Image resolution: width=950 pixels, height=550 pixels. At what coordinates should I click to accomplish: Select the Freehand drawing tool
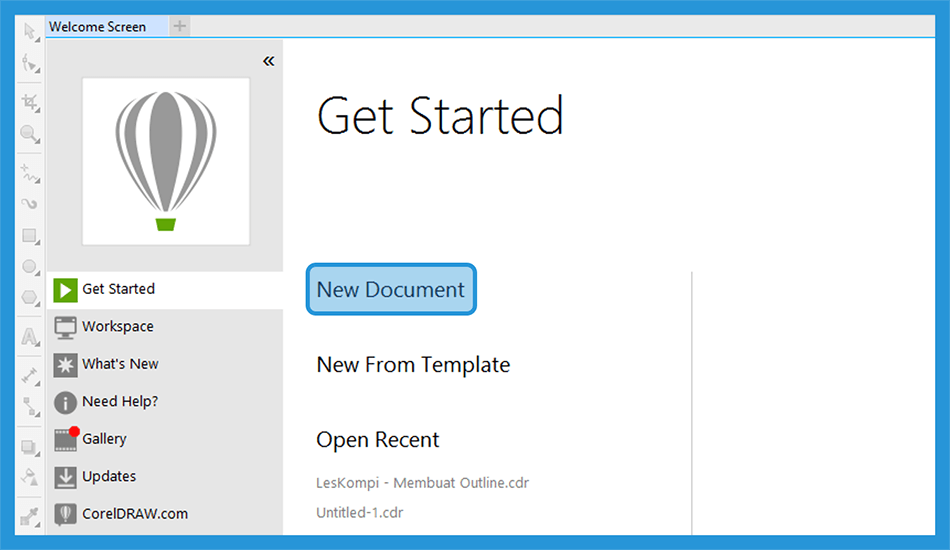[29, 173]
